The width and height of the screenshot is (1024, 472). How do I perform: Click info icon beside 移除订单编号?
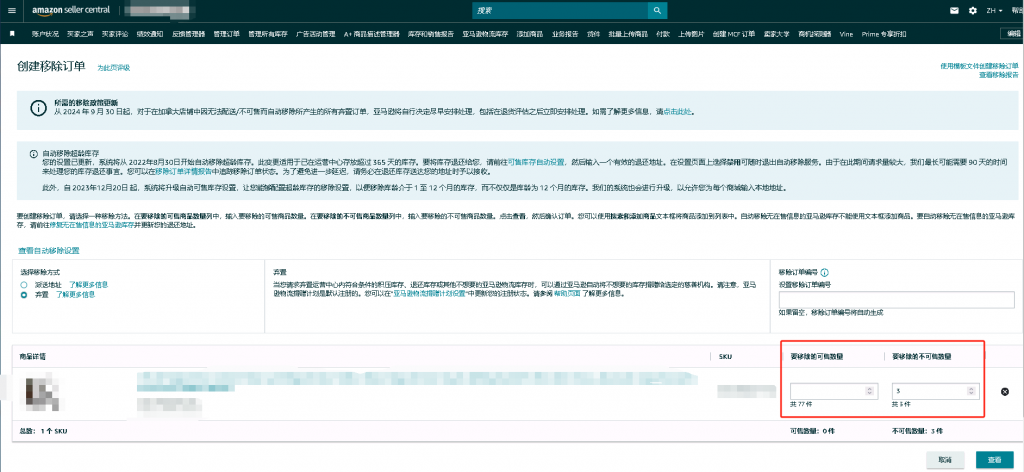pyautogui.click(x=825, y=272)
